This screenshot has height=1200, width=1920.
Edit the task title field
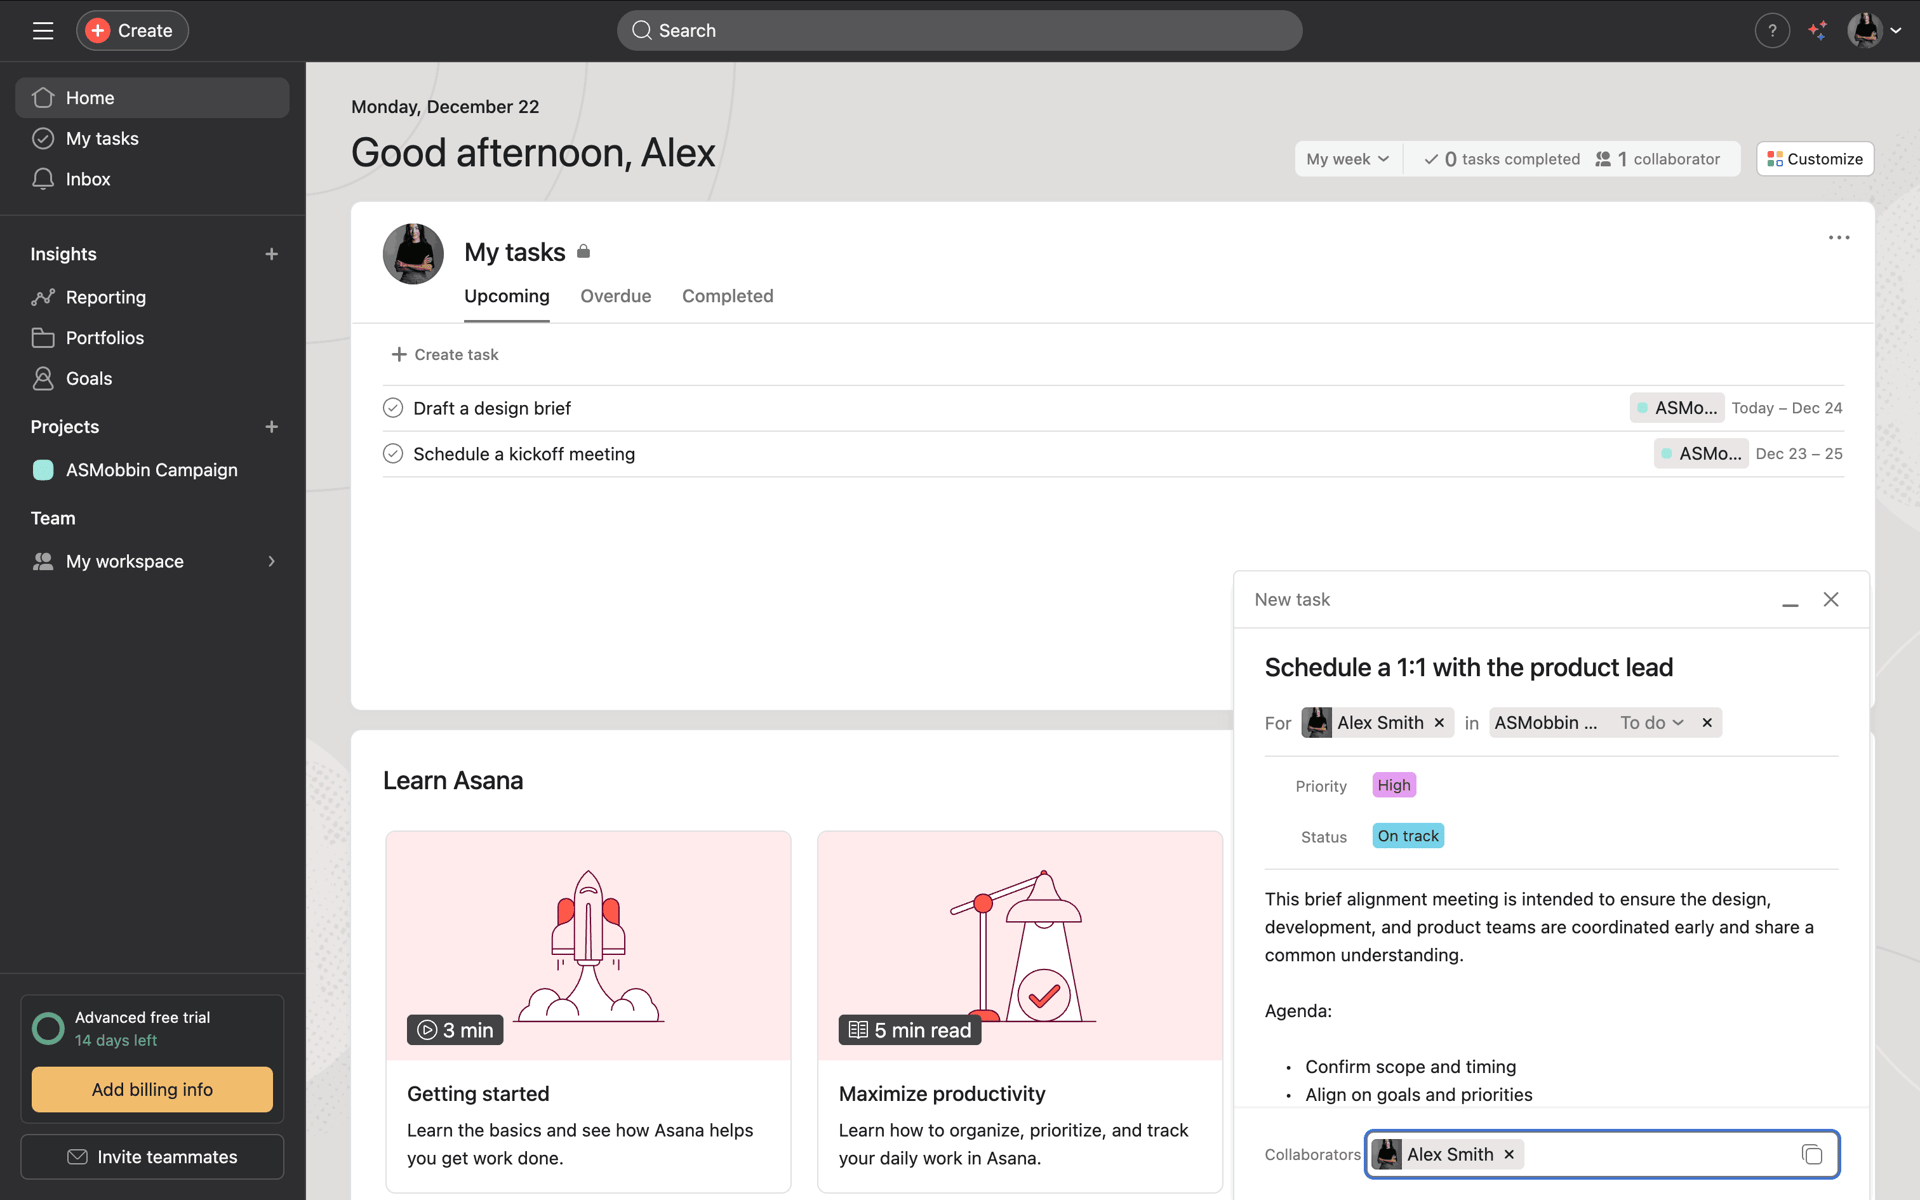coord(1550,667)
